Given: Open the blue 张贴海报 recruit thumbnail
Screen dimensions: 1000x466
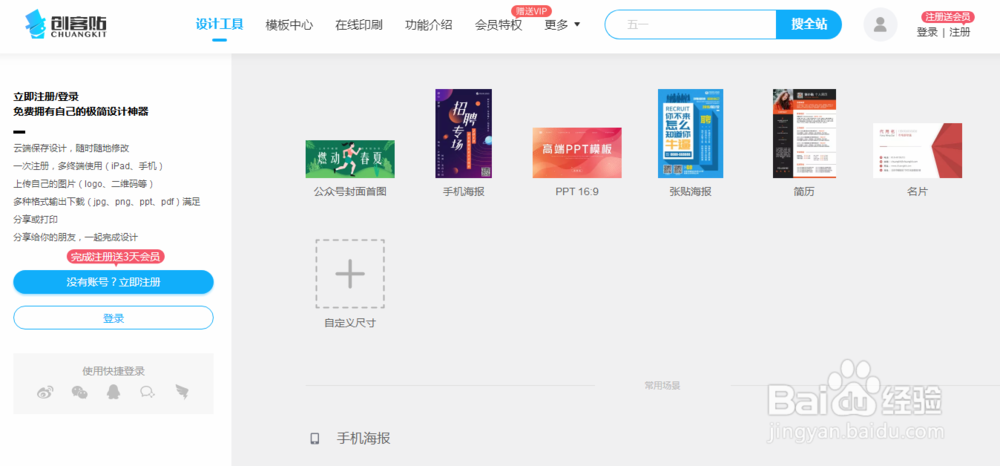Looking at the screenshot, I should pos(691,133).
